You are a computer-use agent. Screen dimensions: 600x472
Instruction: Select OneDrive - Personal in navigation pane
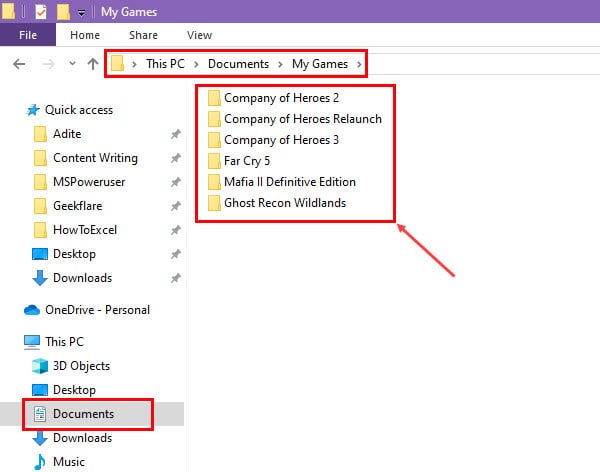tap(98, 310)
